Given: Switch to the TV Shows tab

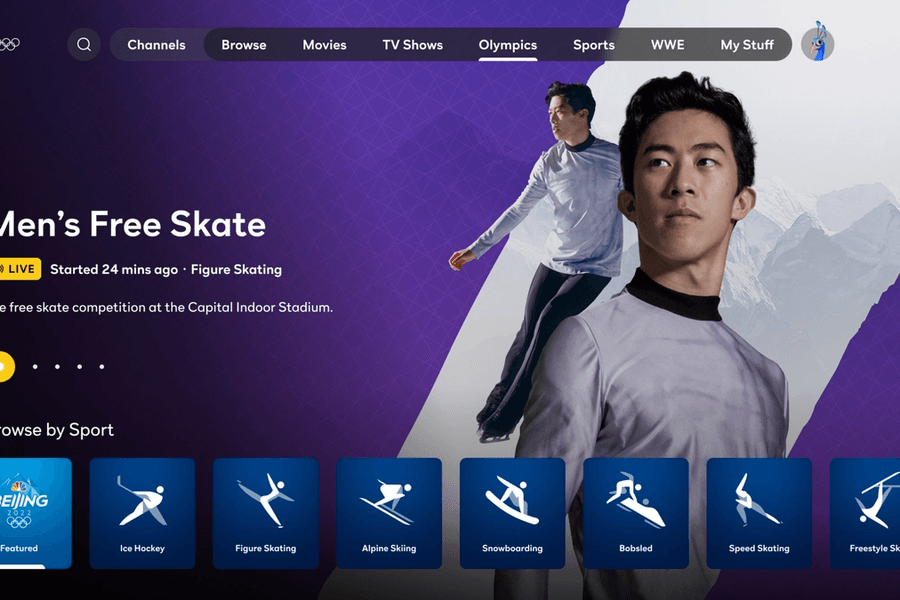Looking at the screenshot, I should 412,45.
